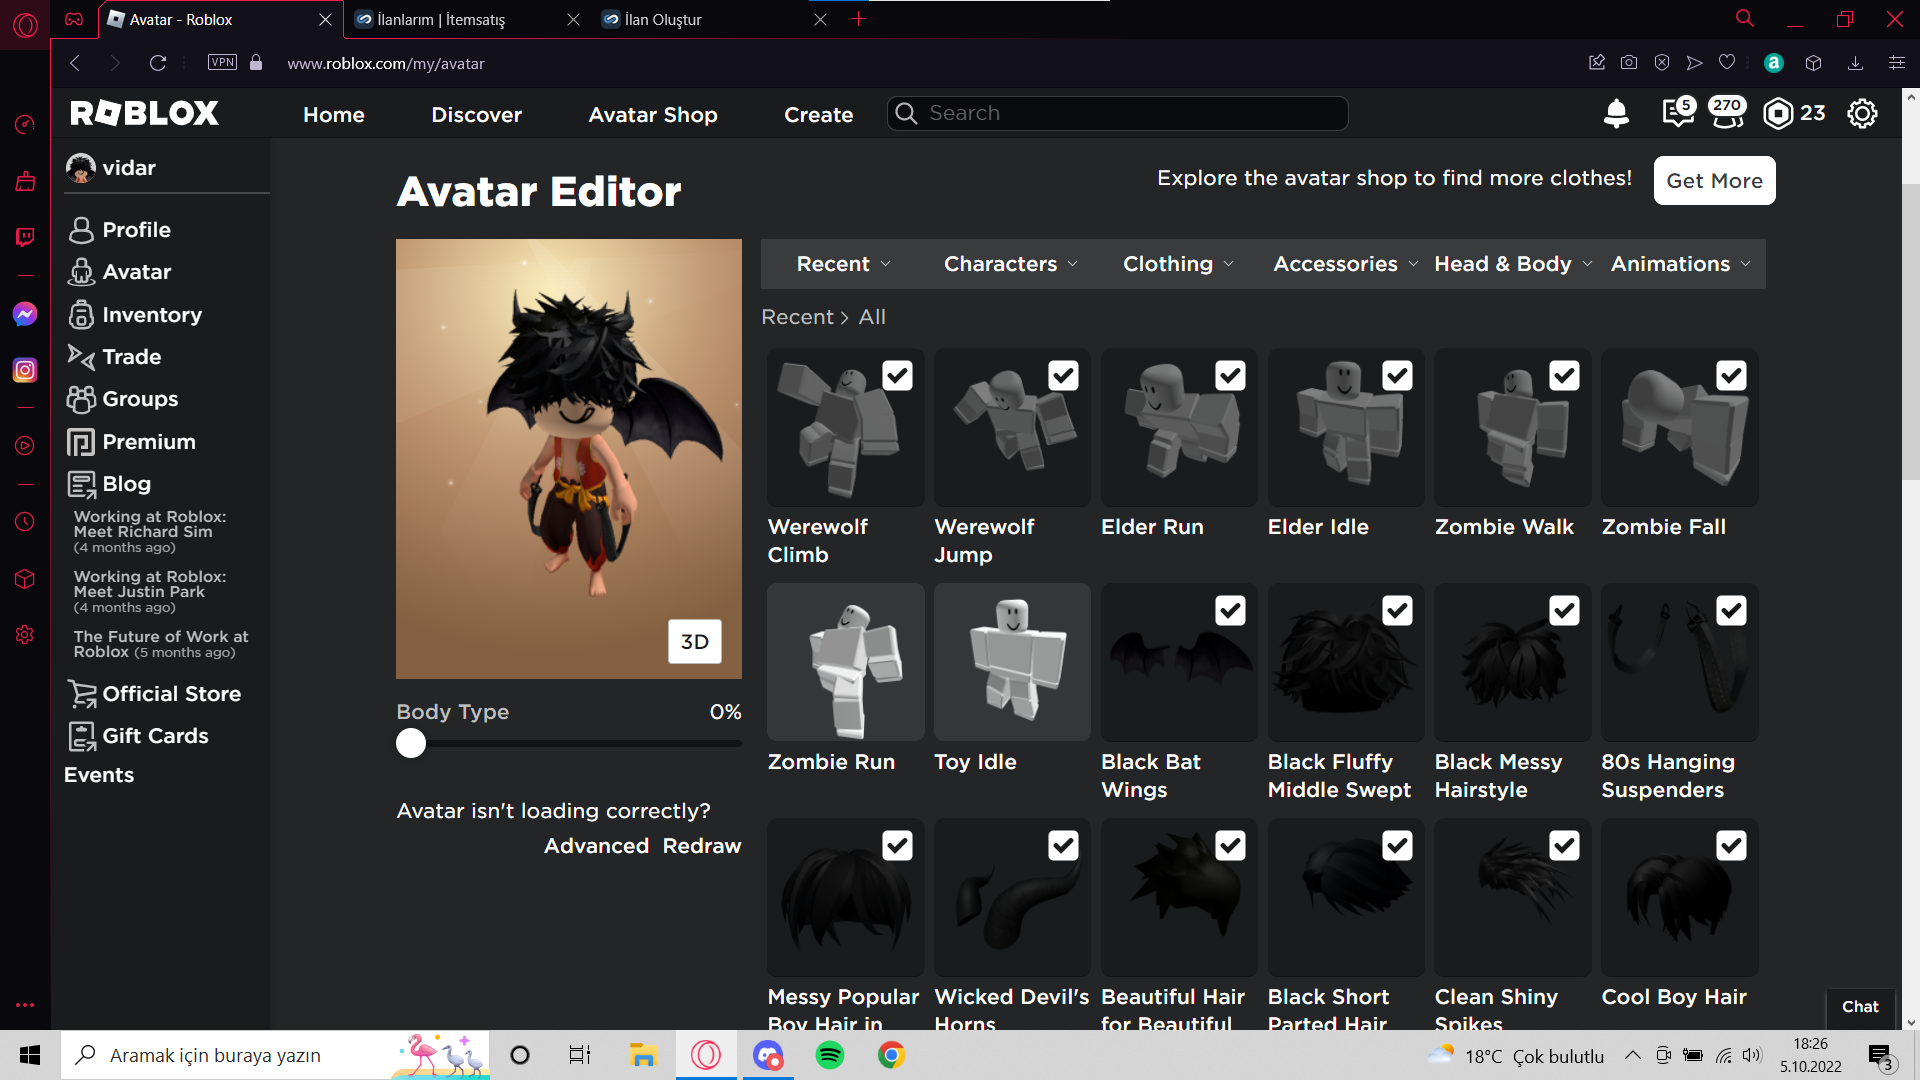This screenshot has height=1080, width=1920.
Task: Open a new tab with the plus icon
Action: [x=858, y=19]
